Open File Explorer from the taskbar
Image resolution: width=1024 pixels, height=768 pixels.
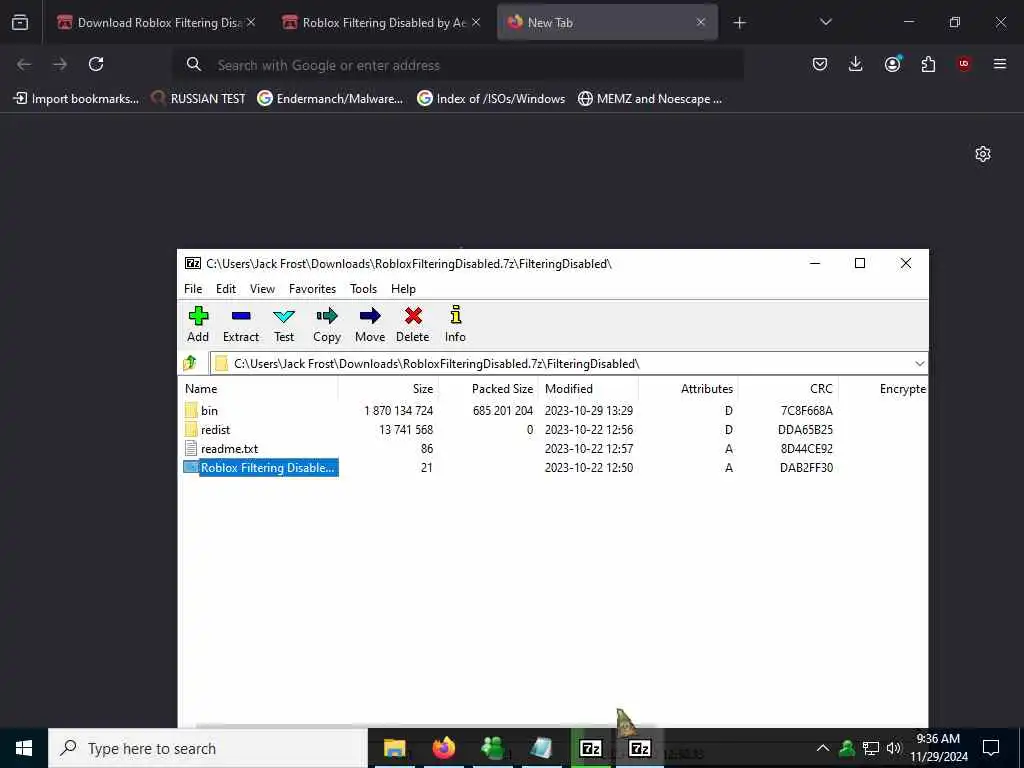(x=394, y=748)
